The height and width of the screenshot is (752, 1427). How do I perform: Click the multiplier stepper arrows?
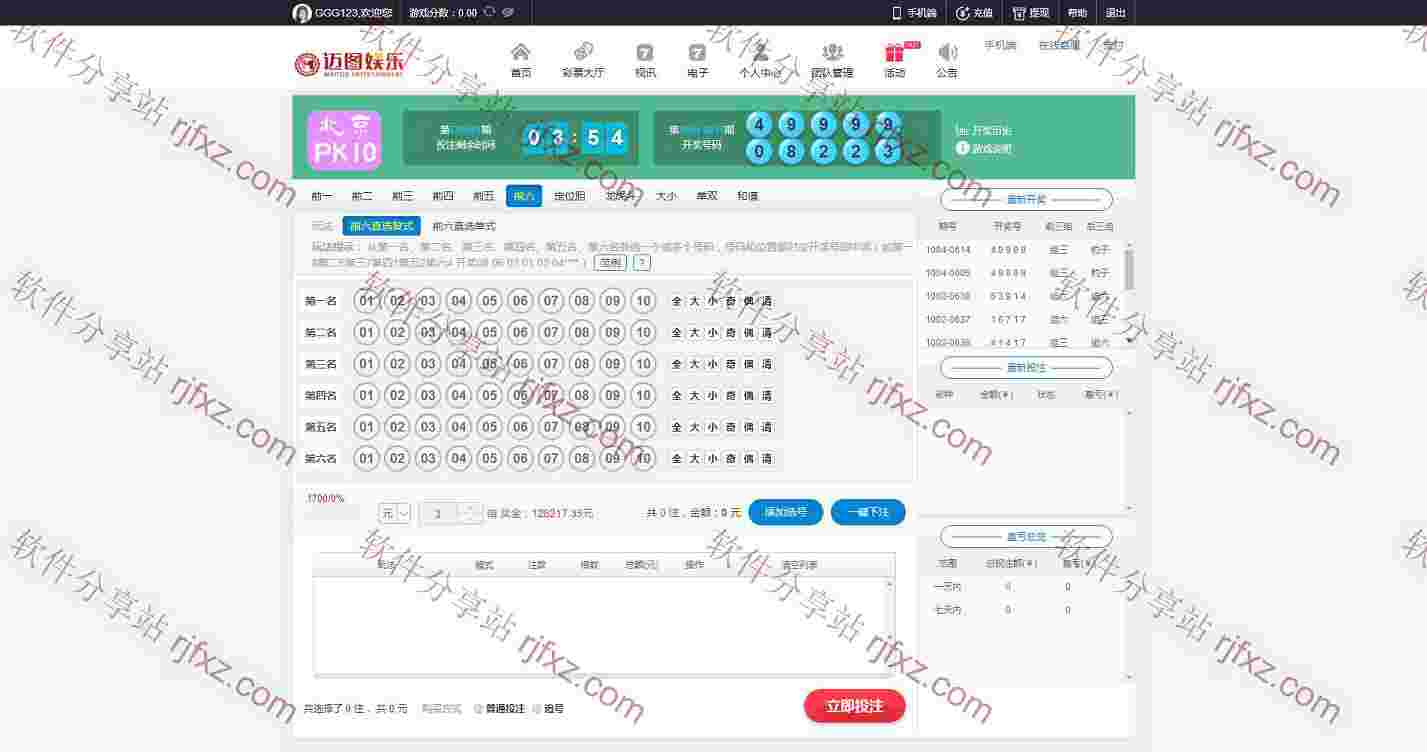point(470,513)
